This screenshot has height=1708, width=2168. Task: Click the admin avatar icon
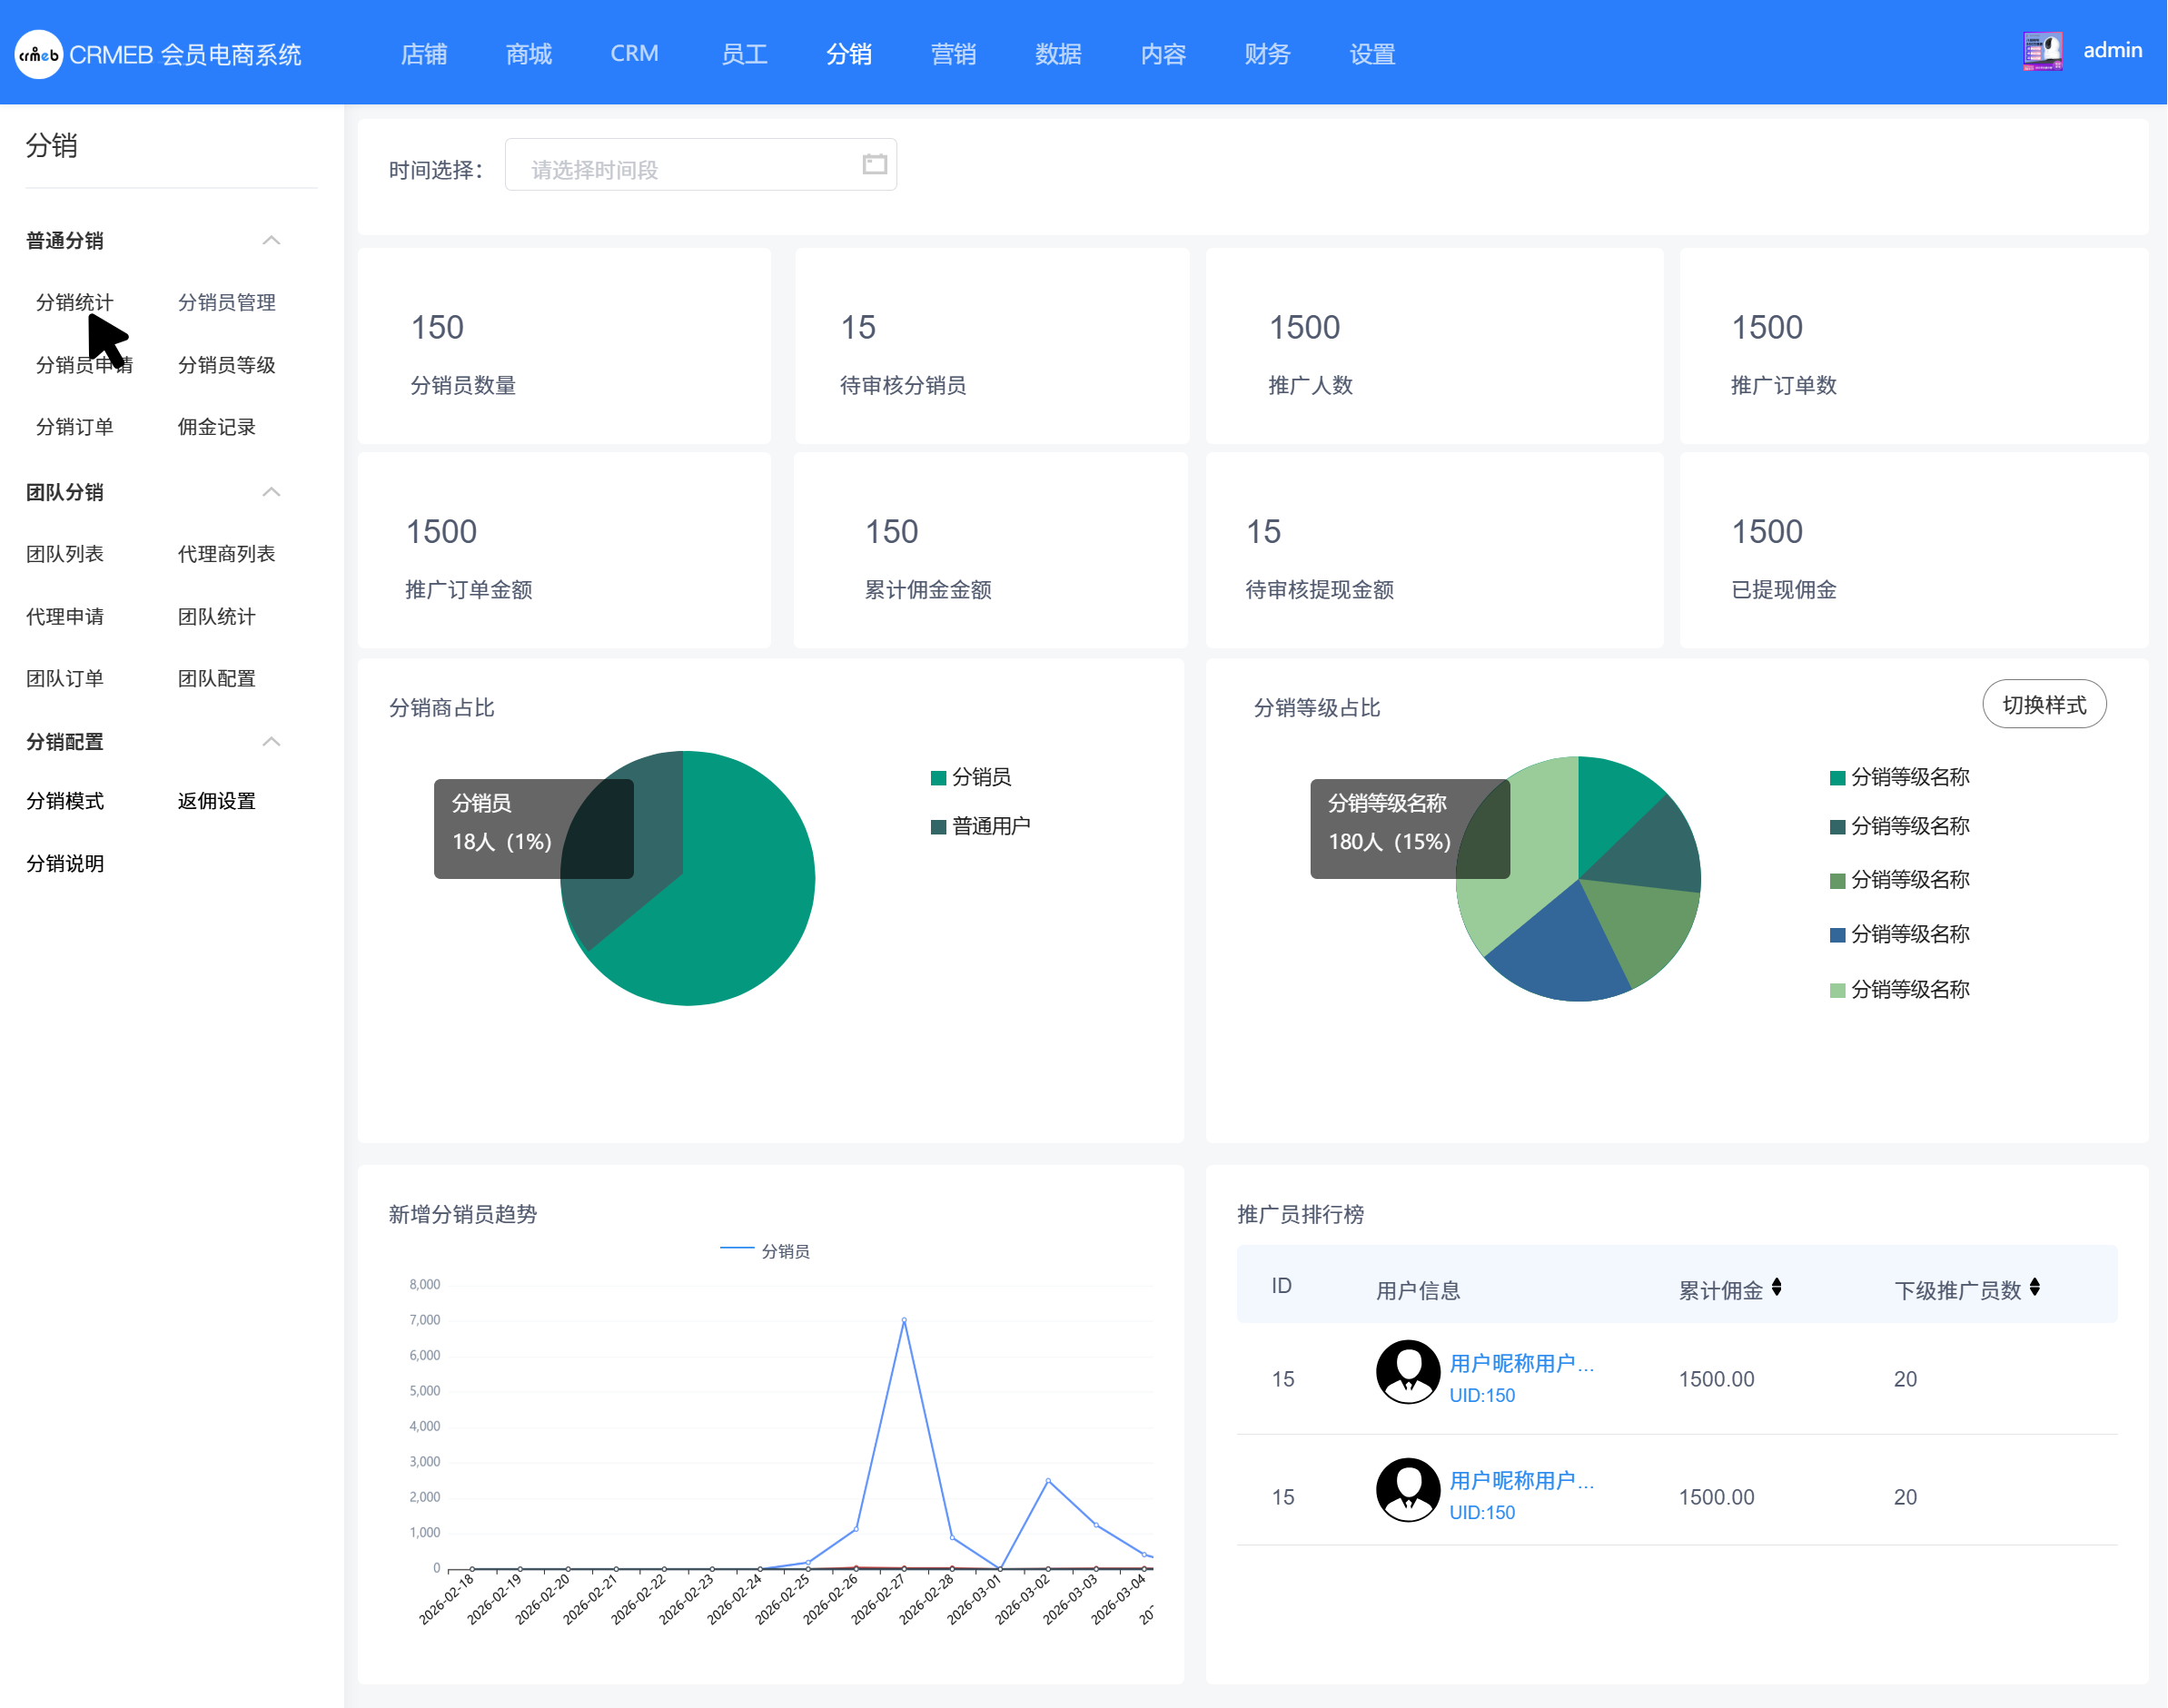[x=2041, y=51]
